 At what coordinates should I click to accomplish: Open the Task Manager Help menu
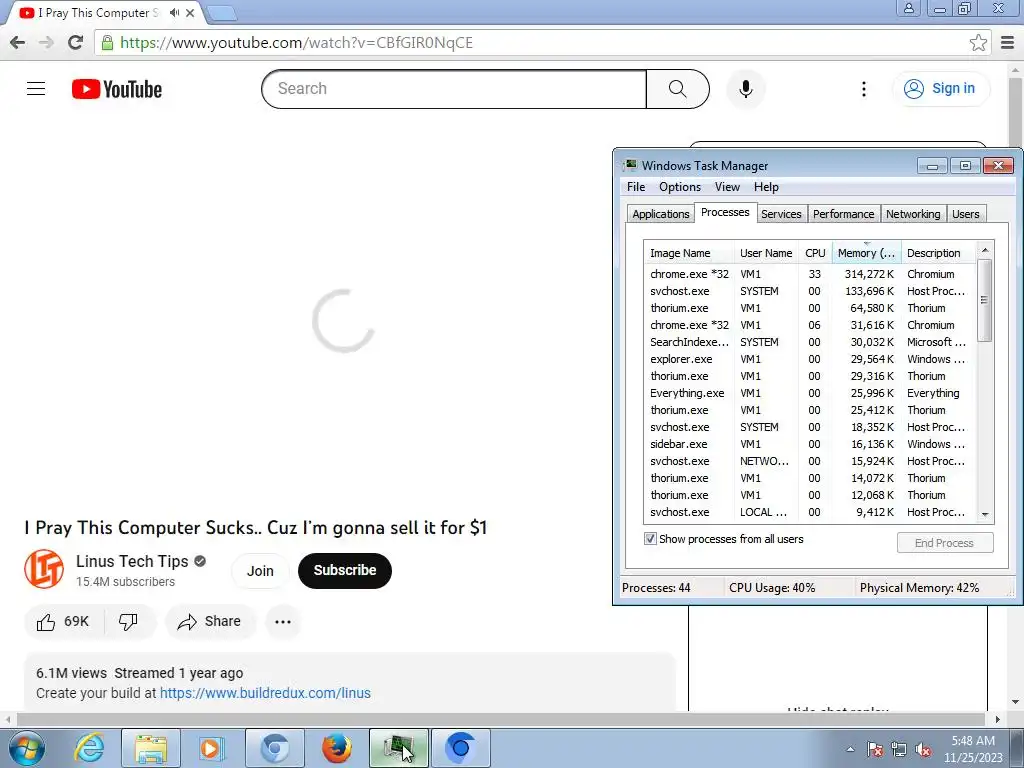[766, 187]
